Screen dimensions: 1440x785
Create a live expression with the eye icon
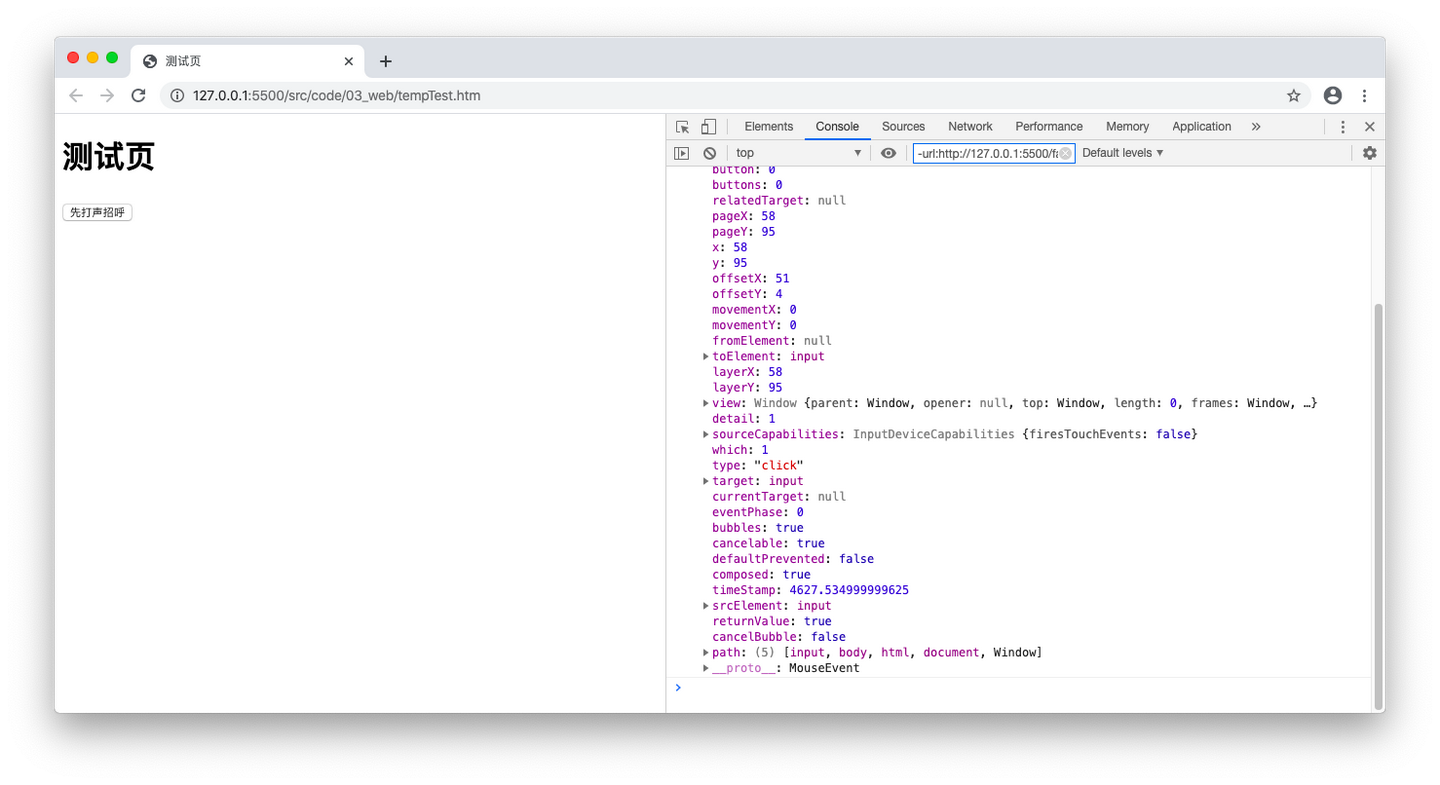[x=888, y=153]
